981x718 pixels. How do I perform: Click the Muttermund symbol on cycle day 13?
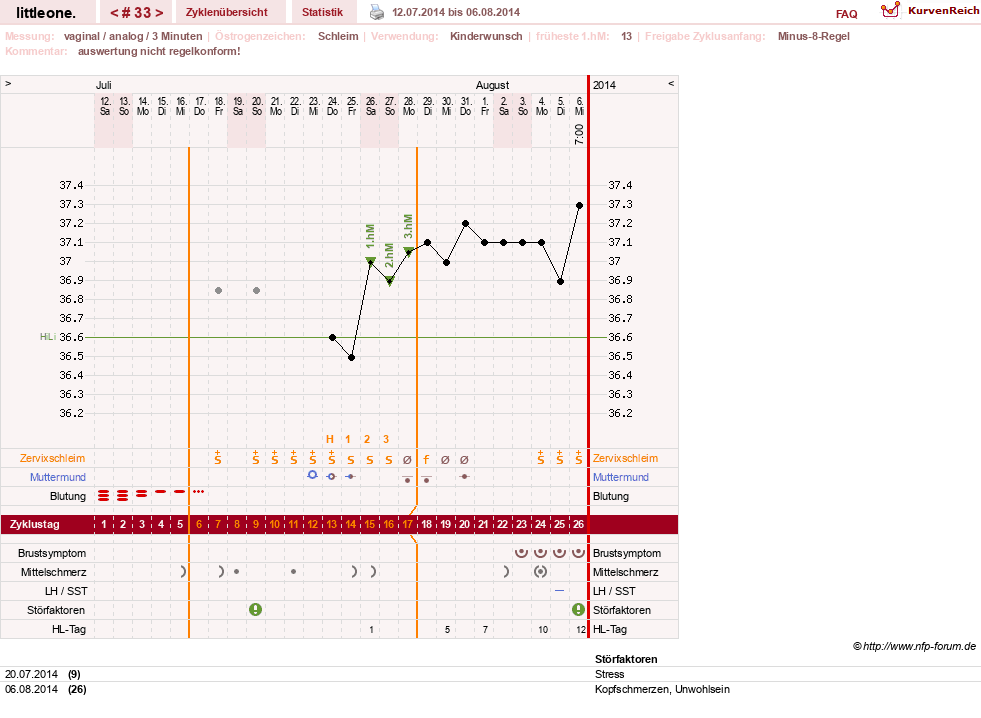tap(332, 477)
